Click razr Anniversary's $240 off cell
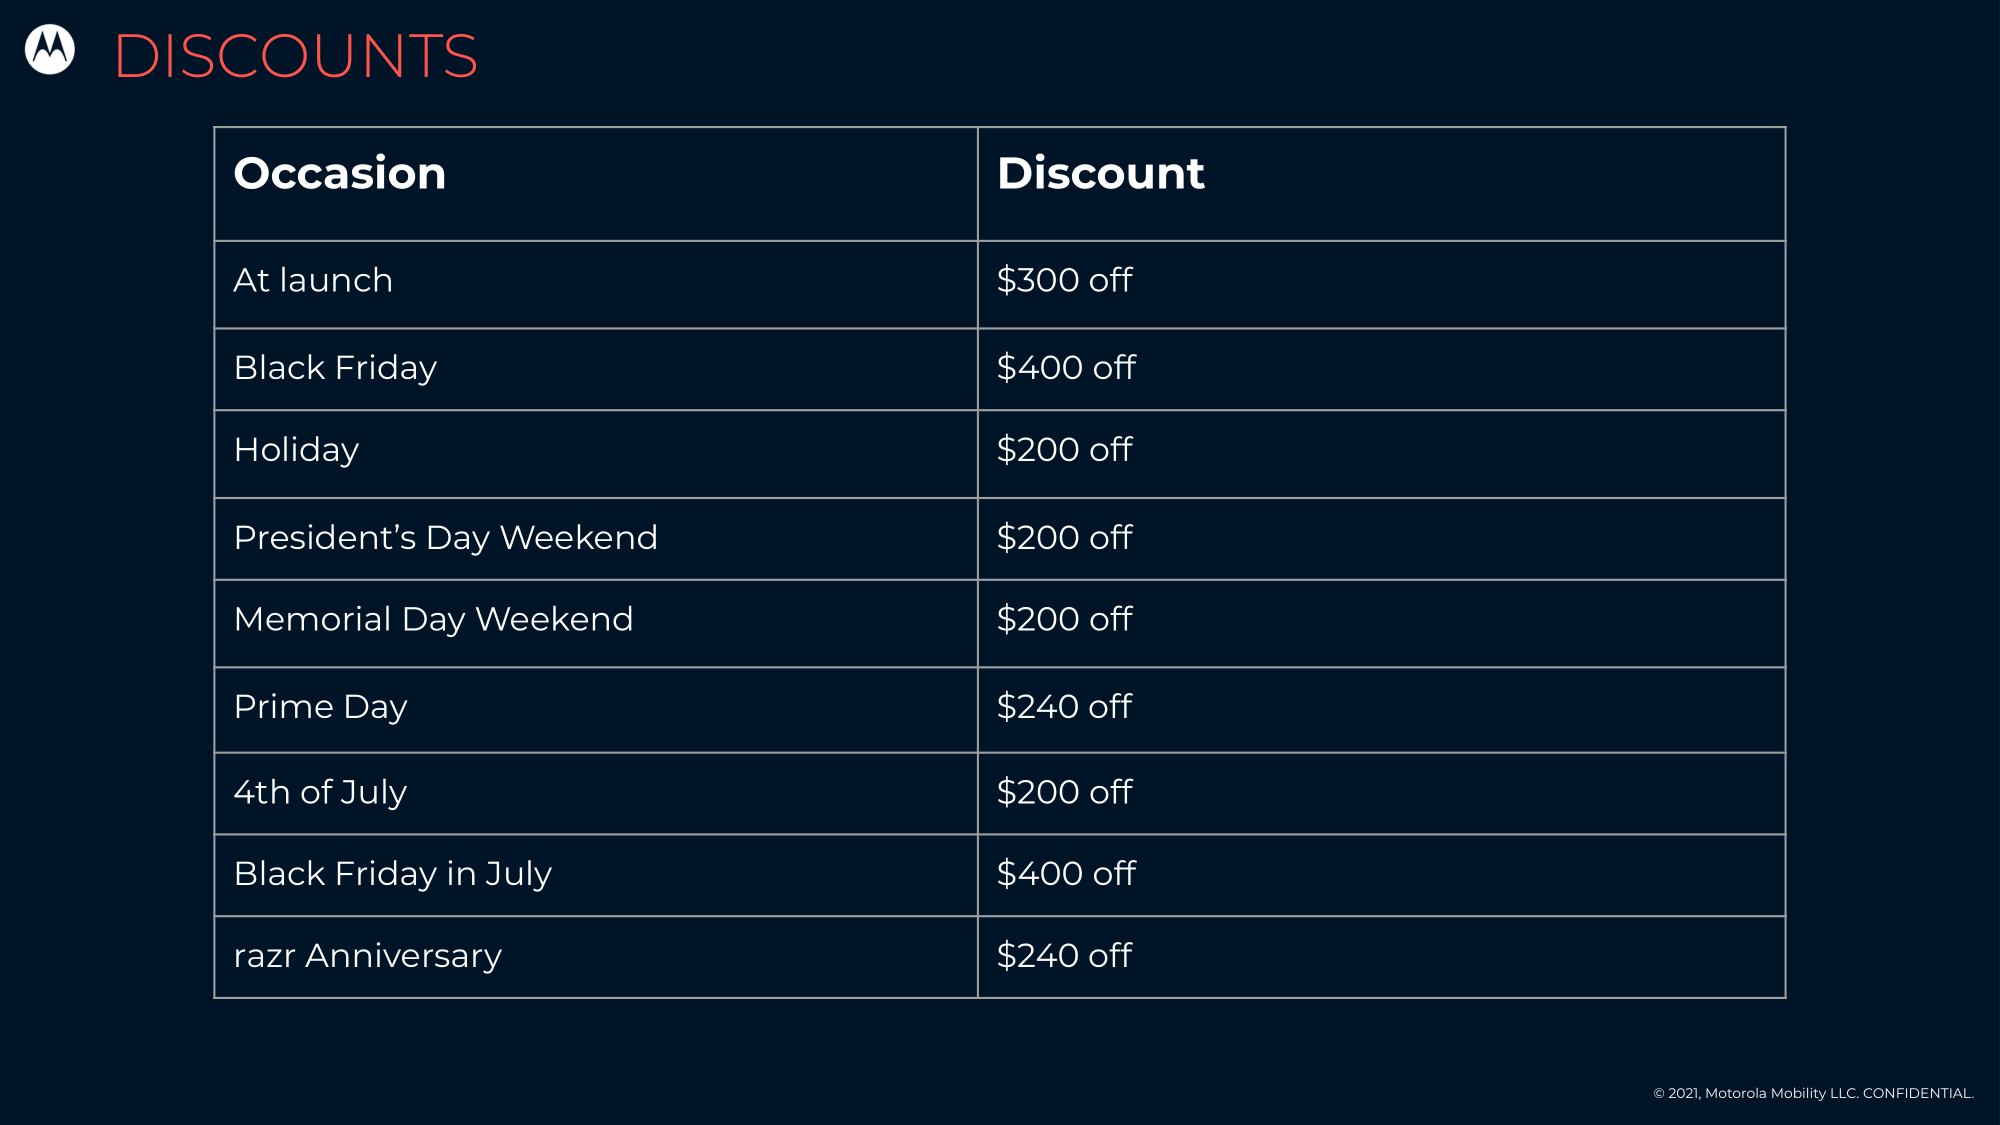The width and height of the screenshot is (2000, 1125). [1381, 958]
